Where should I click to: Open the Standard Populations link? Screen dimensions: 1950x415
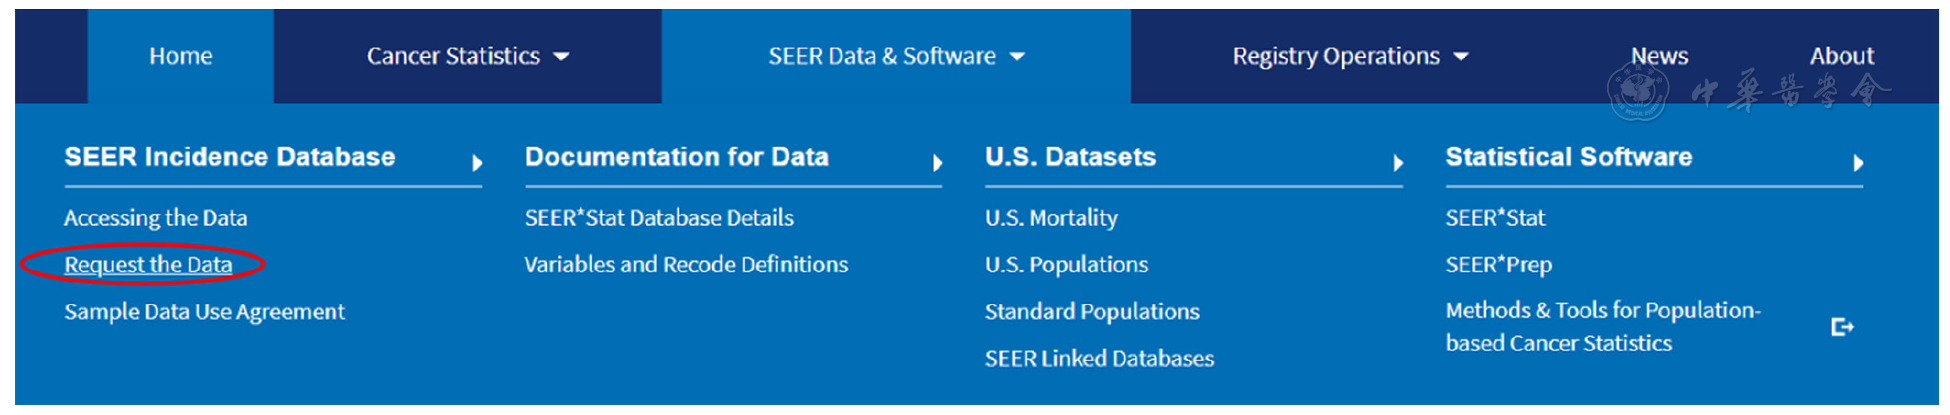coord(1092,312)
